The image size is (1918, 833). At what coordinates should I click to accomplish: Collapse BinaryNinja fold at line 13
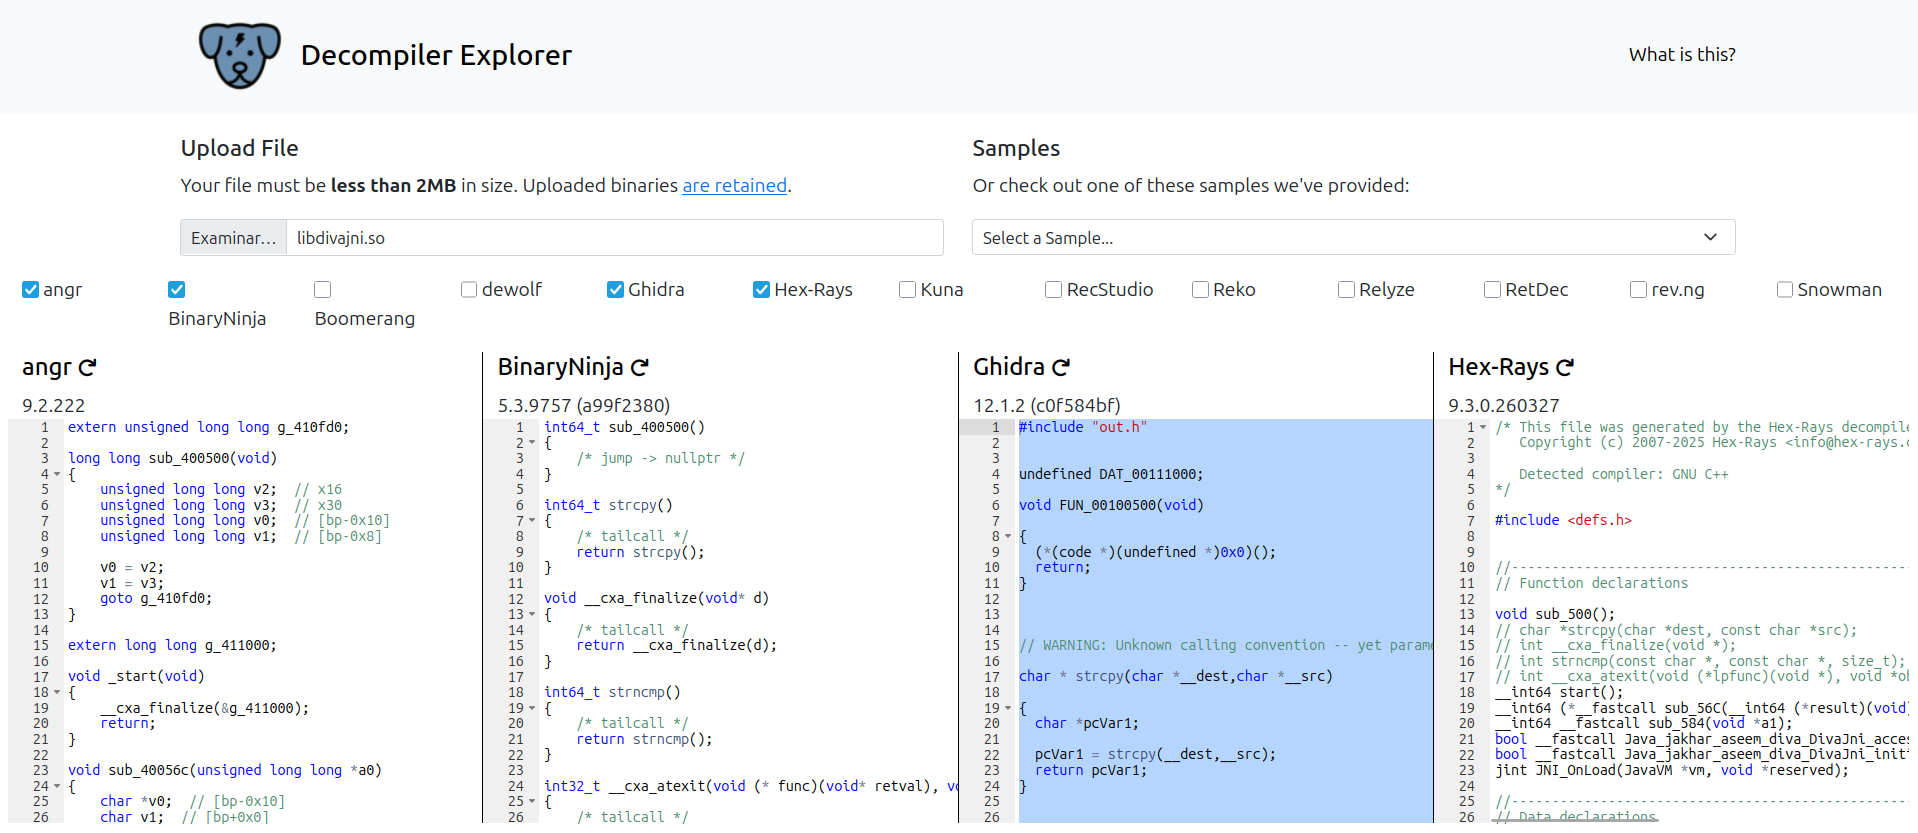point(532,614)
